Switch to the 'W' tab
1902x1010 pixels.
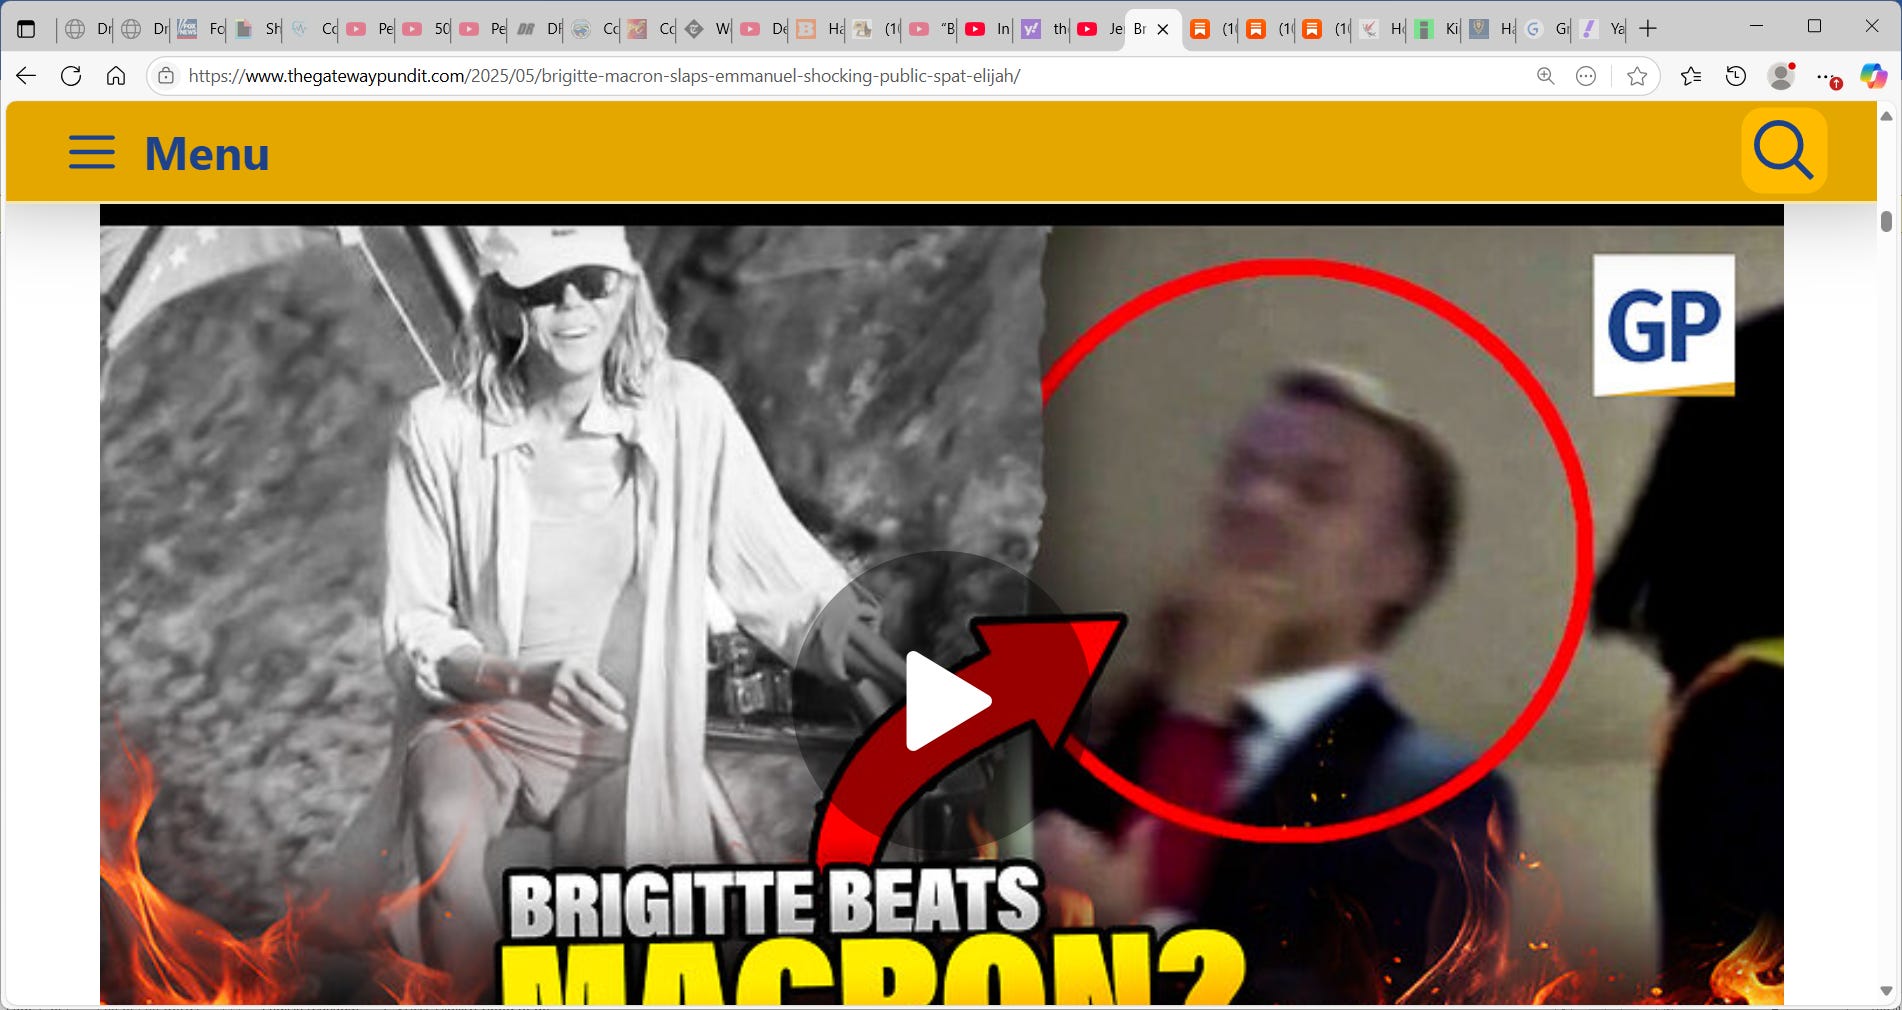coord(706,29)
